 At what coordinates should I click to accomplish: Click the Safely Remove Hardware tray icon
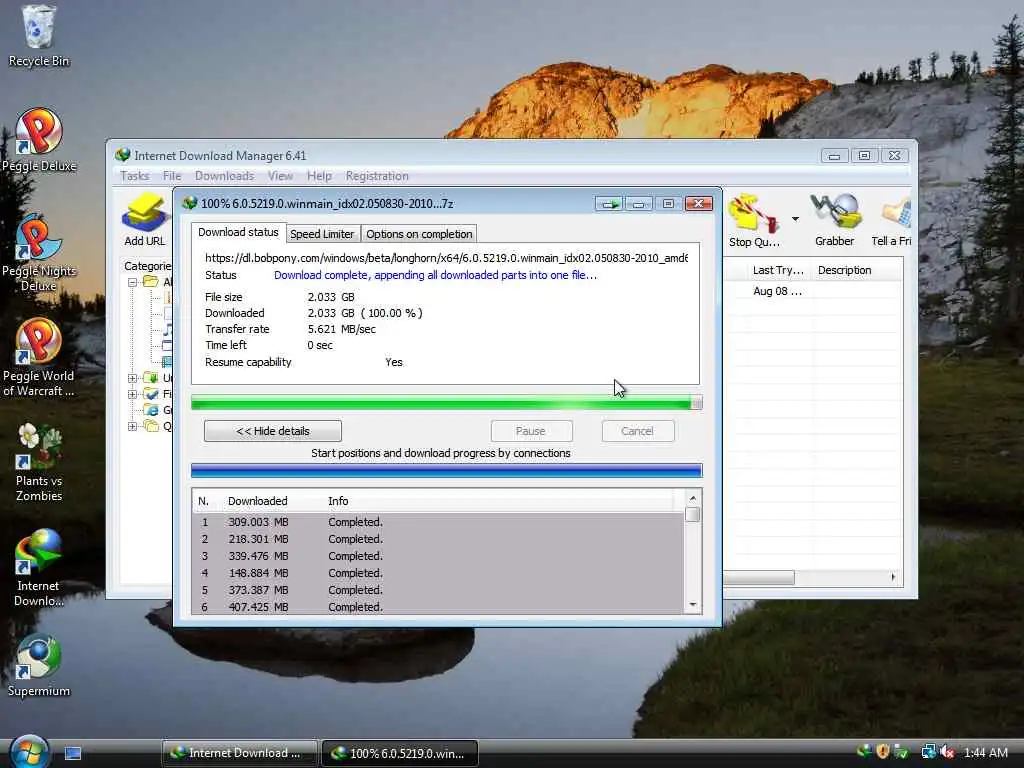click(901, 752)
